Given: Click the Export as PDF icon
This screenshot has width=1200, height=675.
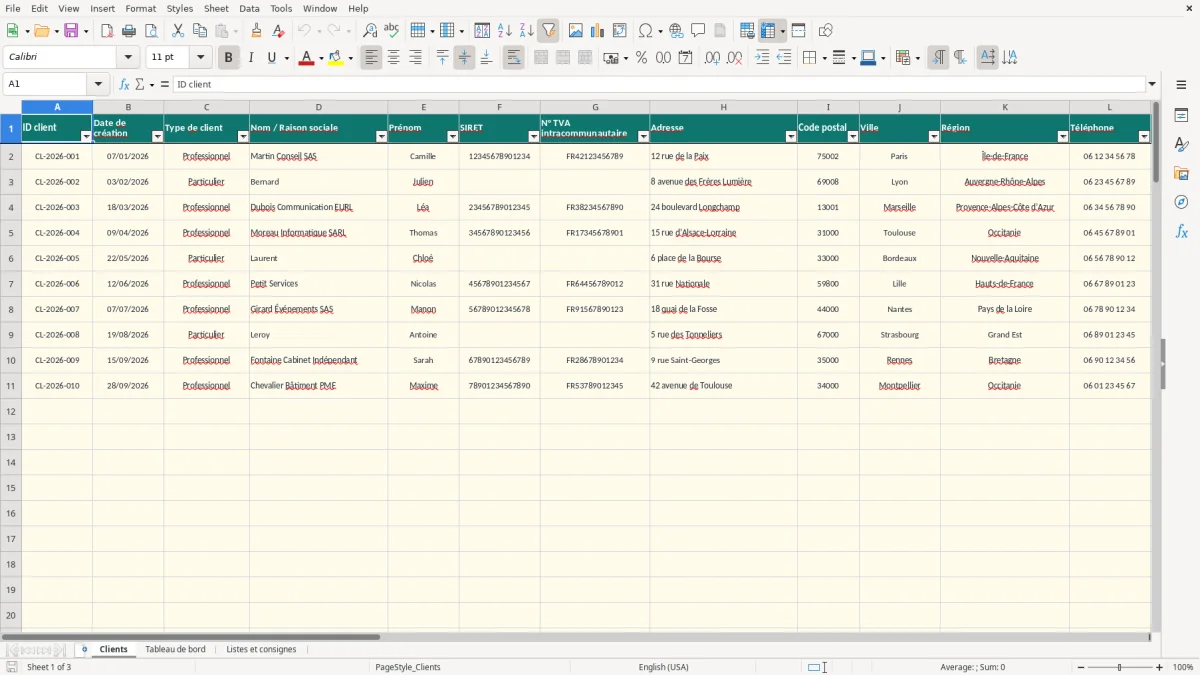Looking at the screenshot, I should coord(107,31).
